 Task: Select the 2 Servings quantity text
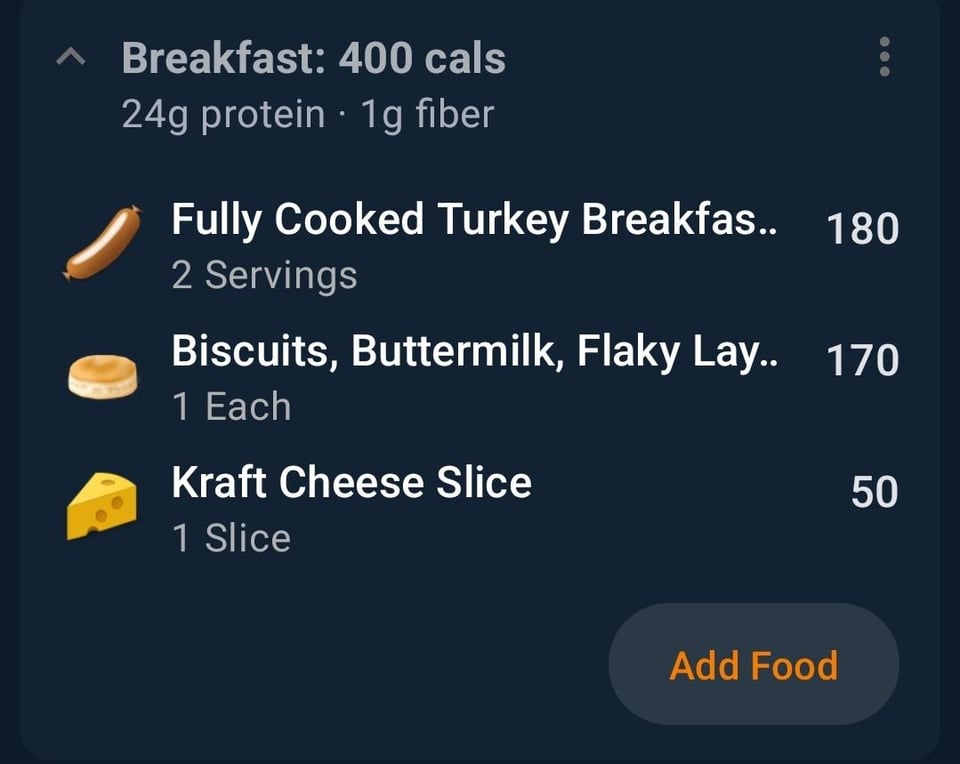(x=264, y=275)
